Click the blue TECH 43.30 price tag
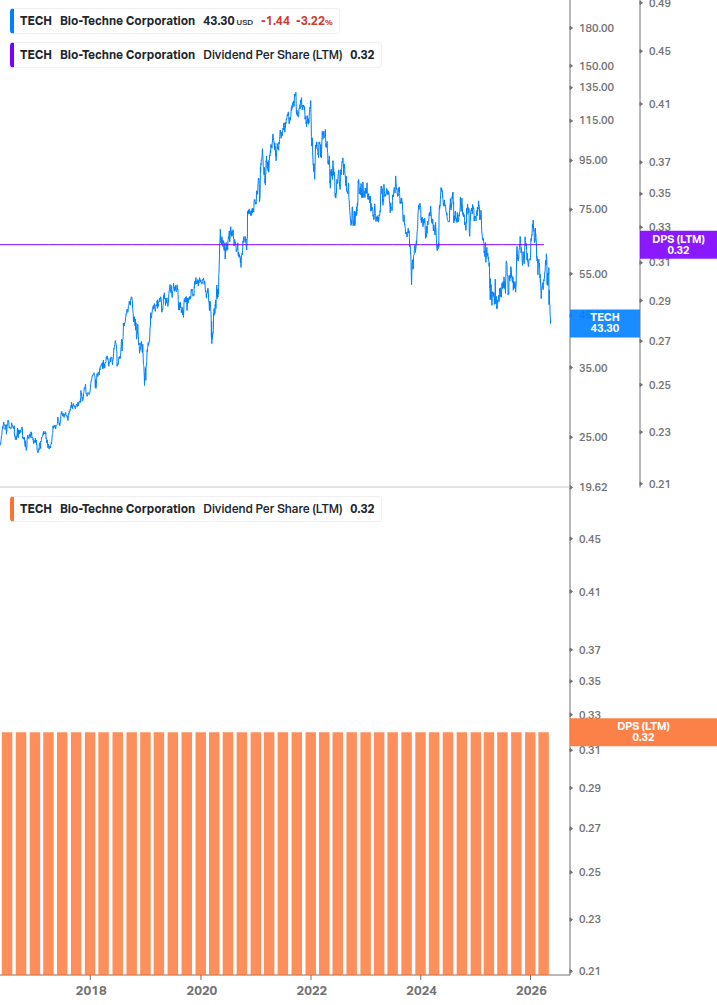 click(605, 323)
